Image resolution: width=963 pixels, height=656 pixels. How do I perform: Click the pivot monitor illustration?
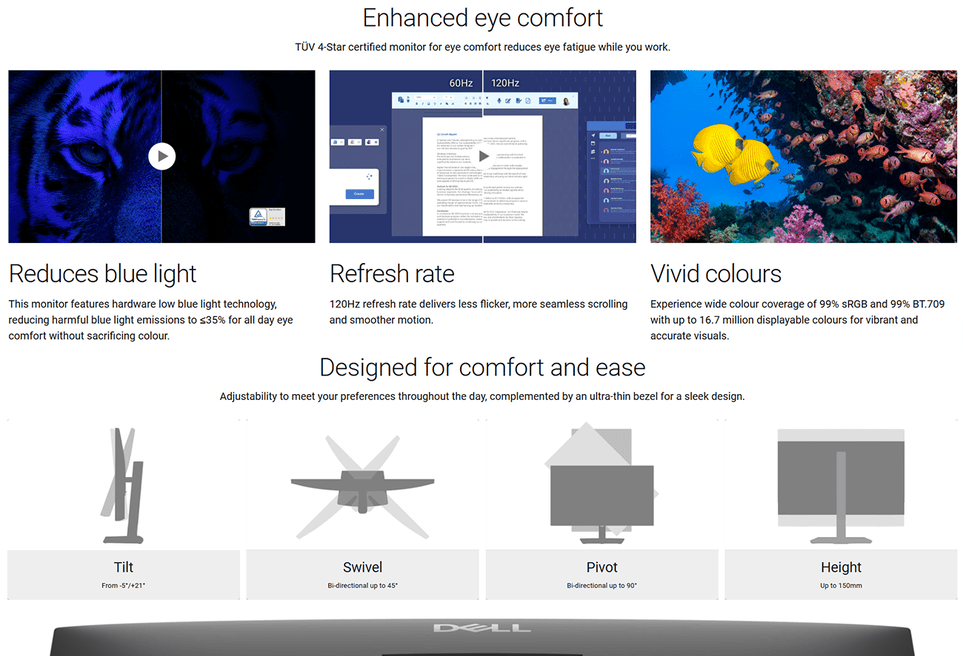tap(602, 483)
